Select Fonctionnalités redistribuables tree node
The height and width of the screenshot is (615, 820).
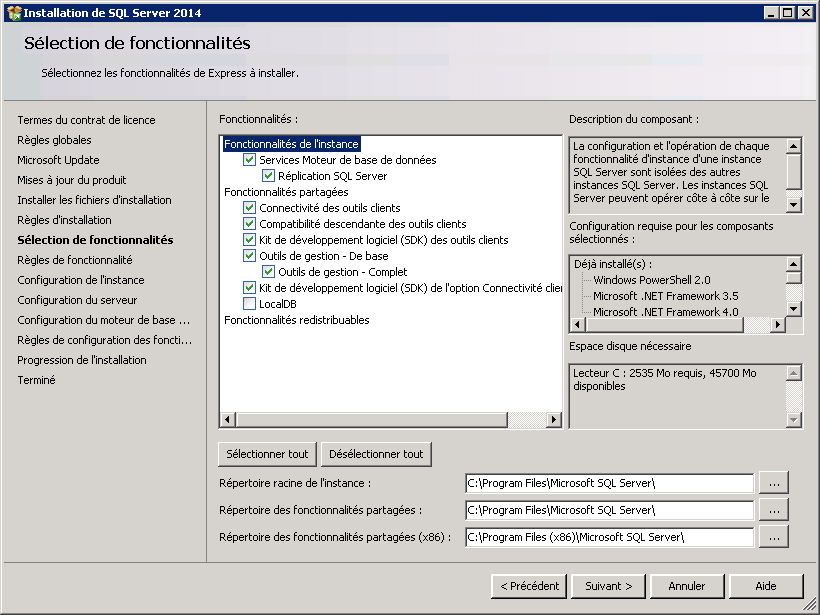pyautogui.click(x=296, y=320)
